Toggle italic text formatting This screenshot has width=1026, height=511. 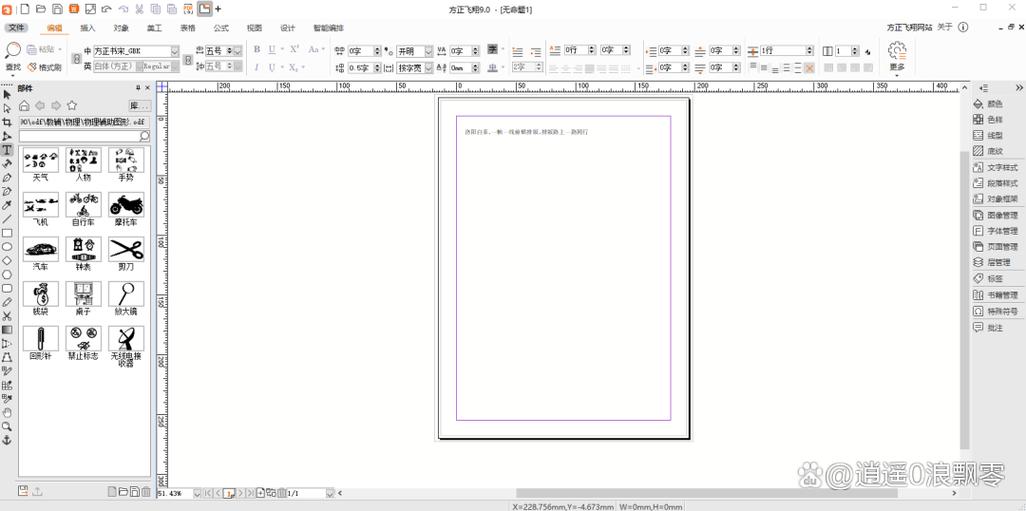pos(257,67)
